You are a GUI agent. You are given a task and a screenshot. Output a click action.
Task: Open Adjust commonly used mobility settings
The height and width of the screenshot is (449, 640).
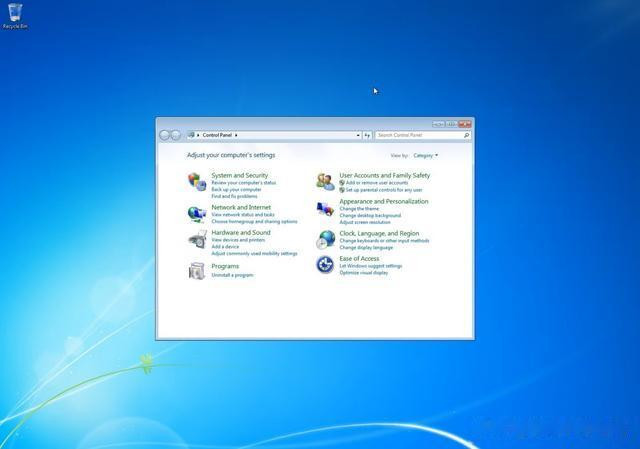coord(254,253)
